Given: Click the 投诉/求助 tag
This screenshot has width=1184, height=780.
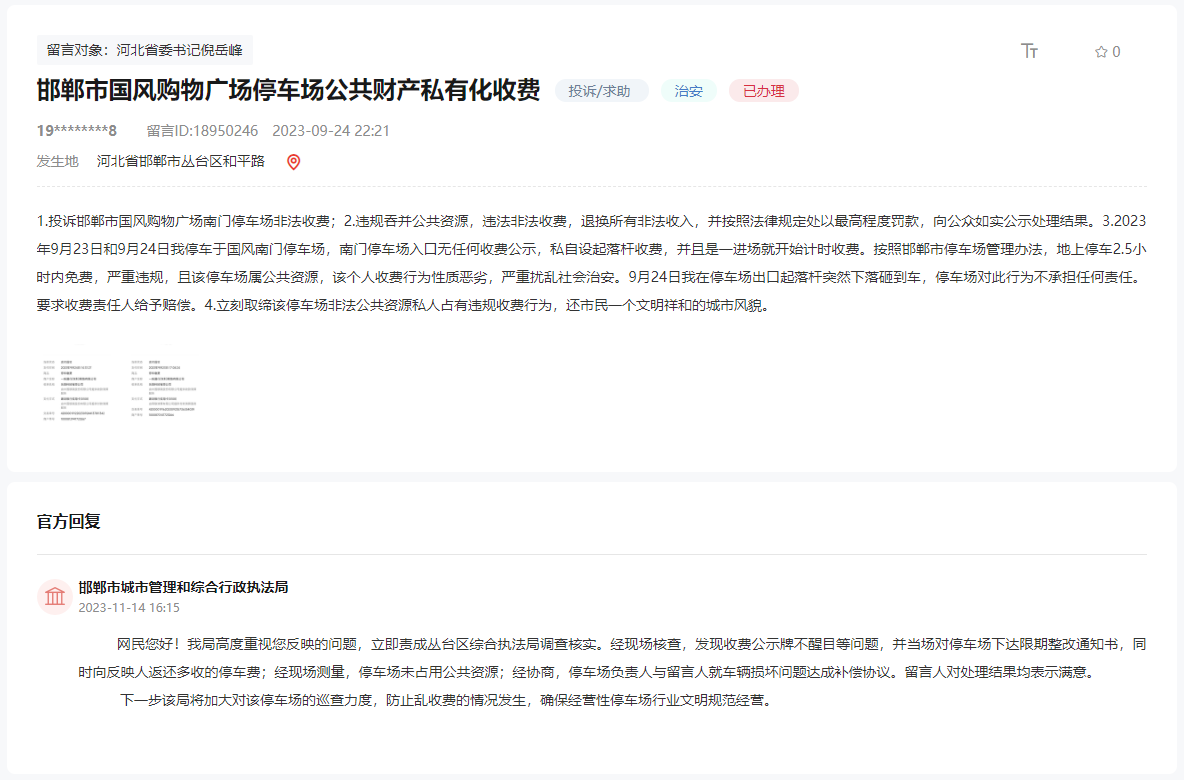Looking at the screenshot, I should coord(601,91).
